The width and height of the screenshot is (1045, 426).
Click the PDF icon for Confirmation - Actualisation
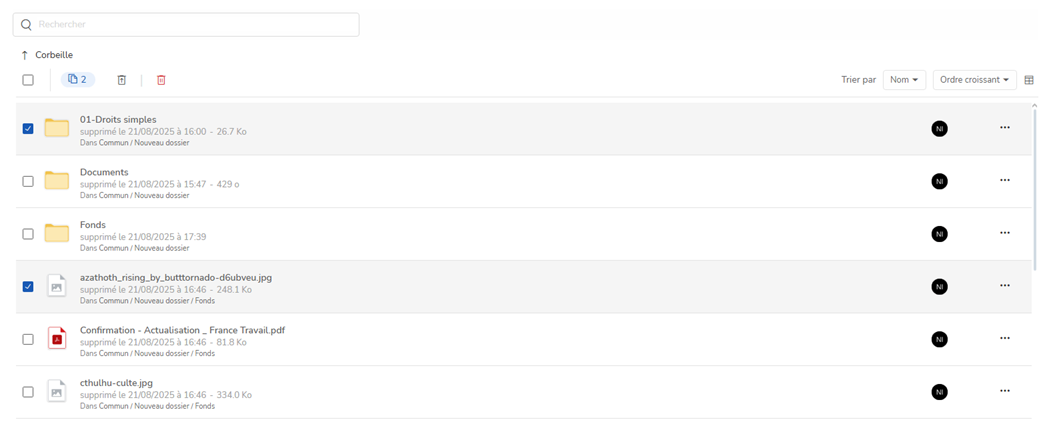tap(57, 339)
